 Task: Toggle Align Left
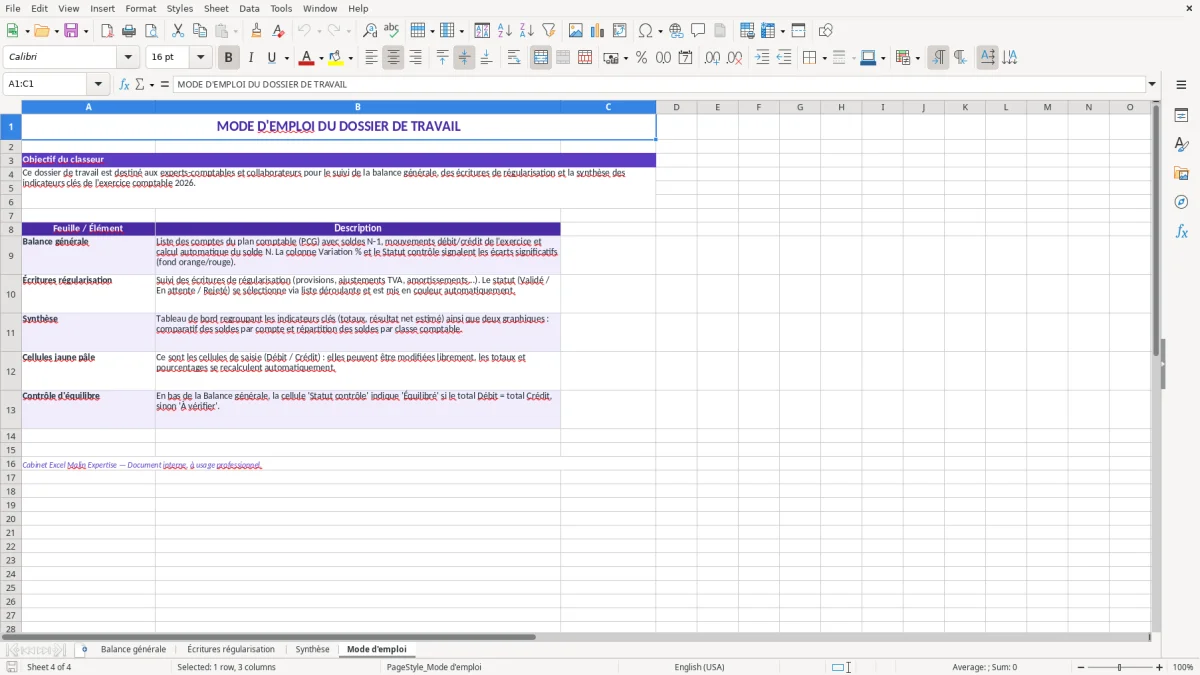click(371, 58)
